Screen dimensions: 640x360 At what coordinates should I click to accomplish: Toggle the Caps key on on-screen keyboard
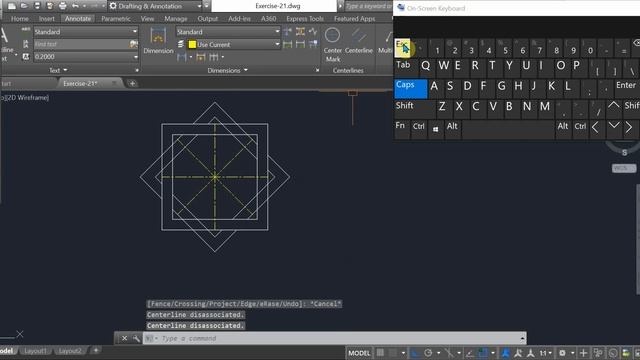coord(411,89)
